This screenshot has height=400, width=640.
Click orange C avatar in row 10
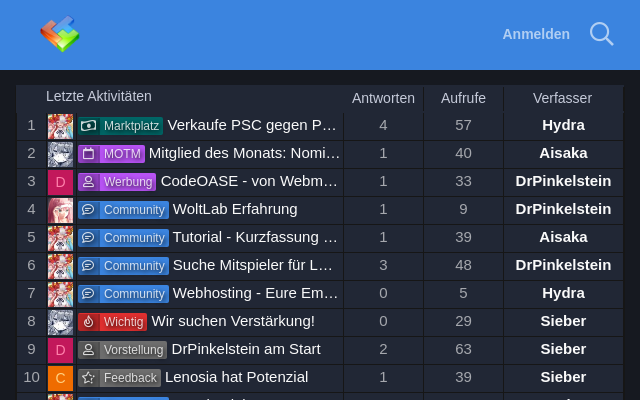(60, 378)
